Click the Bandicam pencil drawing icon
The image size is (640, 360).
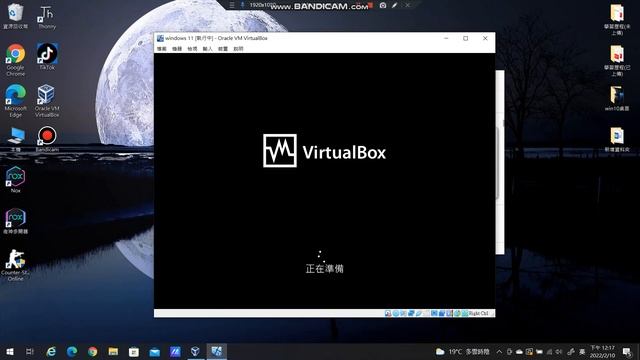(395, 5)
